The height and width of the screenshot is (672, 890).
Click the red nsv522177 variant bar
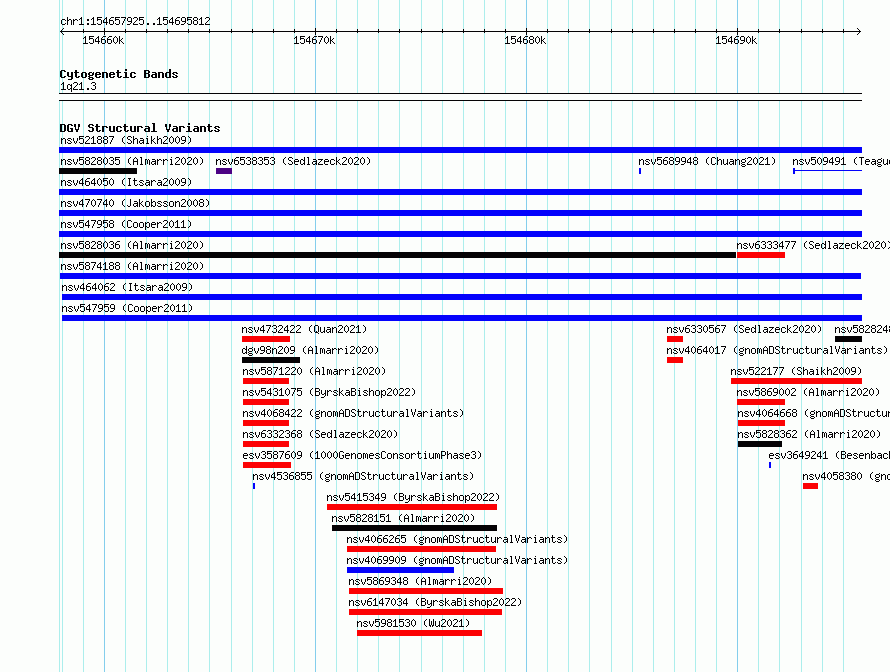[796, 381]
